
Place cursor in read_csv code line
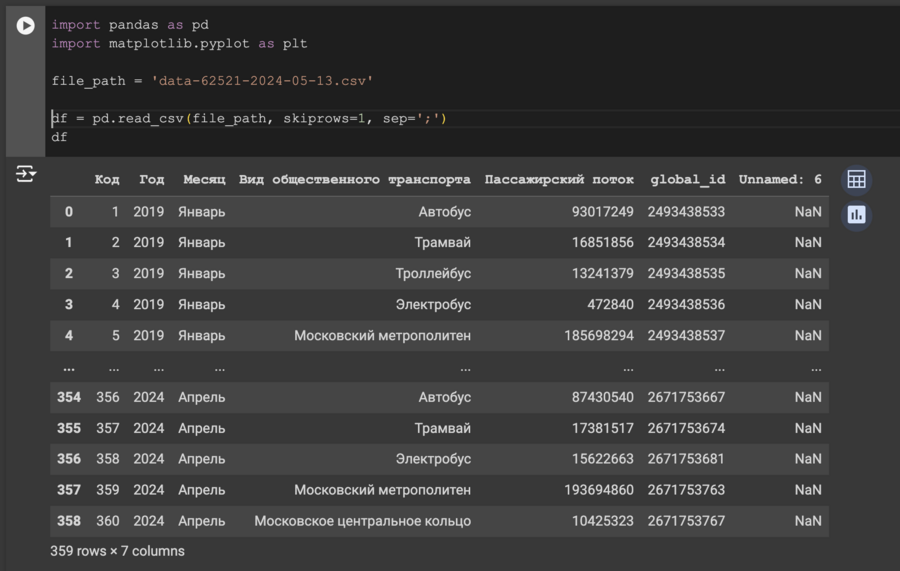[x=250, y=119]
